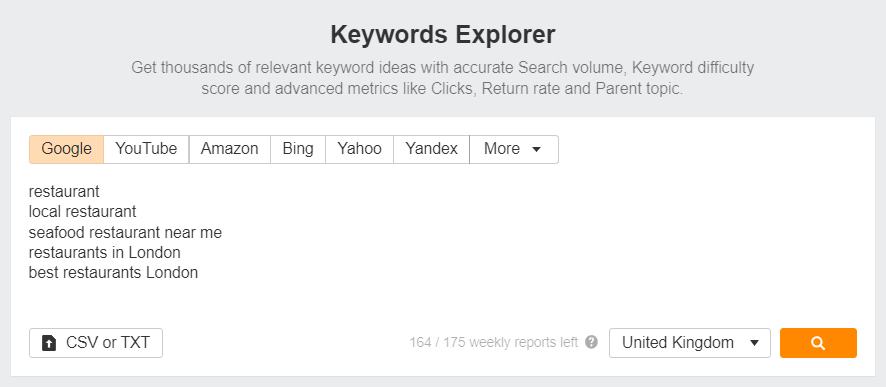886x387 pixels.
Task: Click the upload file icon
Action: [x=49, y=343]
